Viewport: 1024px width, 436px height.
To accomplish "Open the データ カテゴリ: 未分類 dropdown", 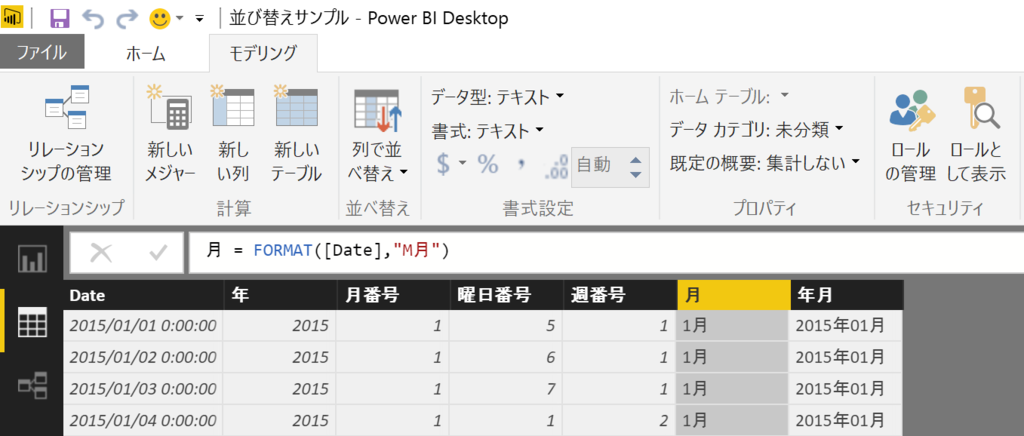I will [x=756, y=130].
